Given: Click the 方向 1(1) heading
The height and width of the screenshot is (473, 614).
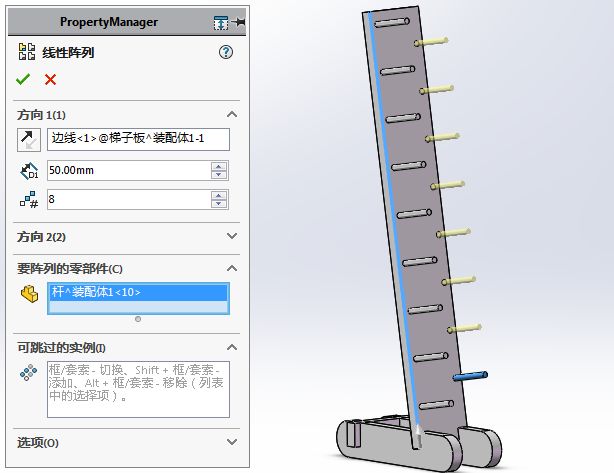Looking at the screenshot, I should coord(41,115).
